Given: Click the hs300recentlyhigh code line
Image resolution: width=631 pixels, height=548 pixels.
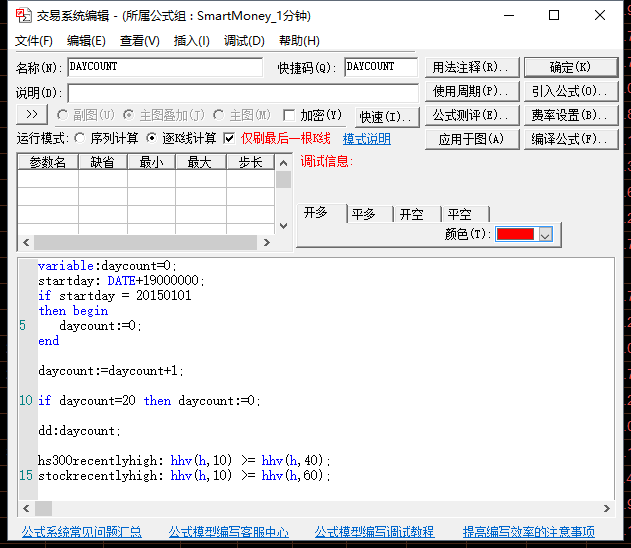Looking at the screenshot, I should [x=184, y=460].
